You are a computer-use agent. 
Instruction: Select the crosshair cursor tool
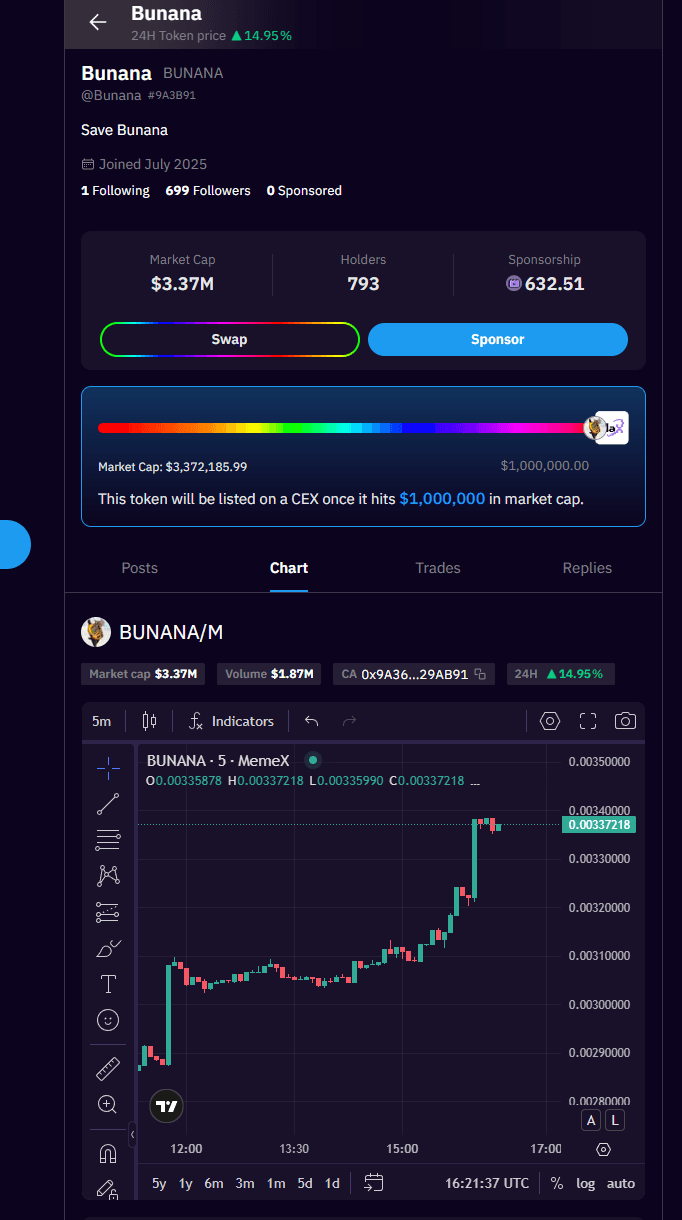(108, 767)
